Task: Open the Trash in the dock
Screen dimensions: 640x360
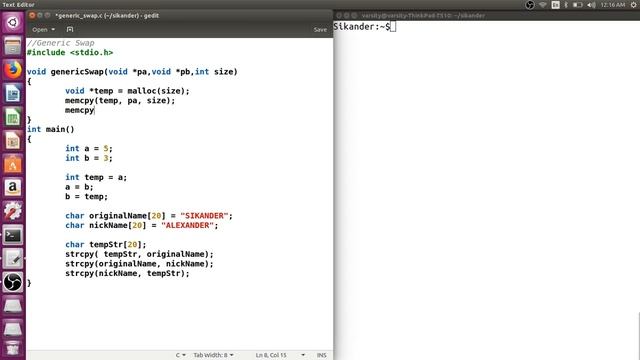Action: pos(13,349)
